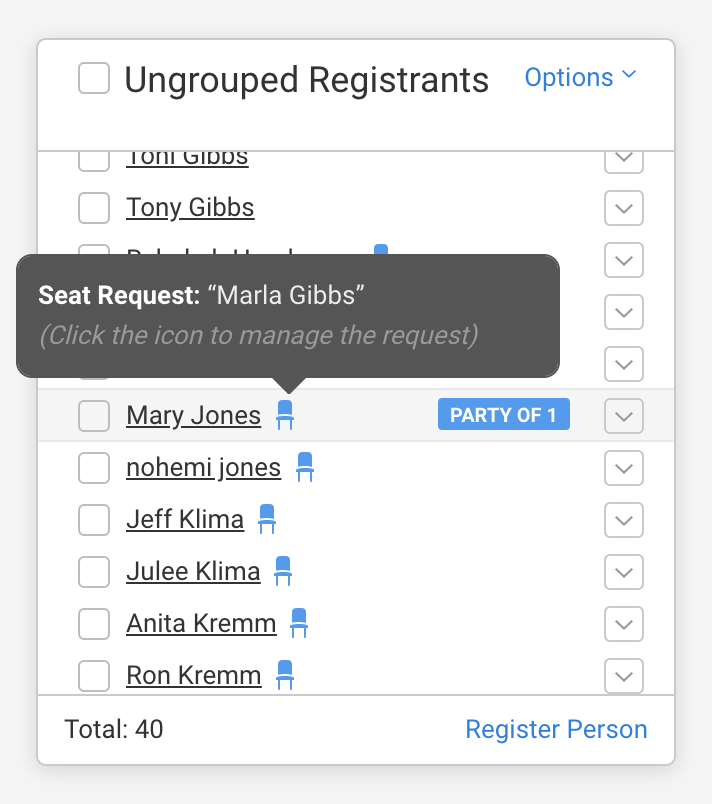Open Jeff Klima's seat request icon

click(266, 519)
